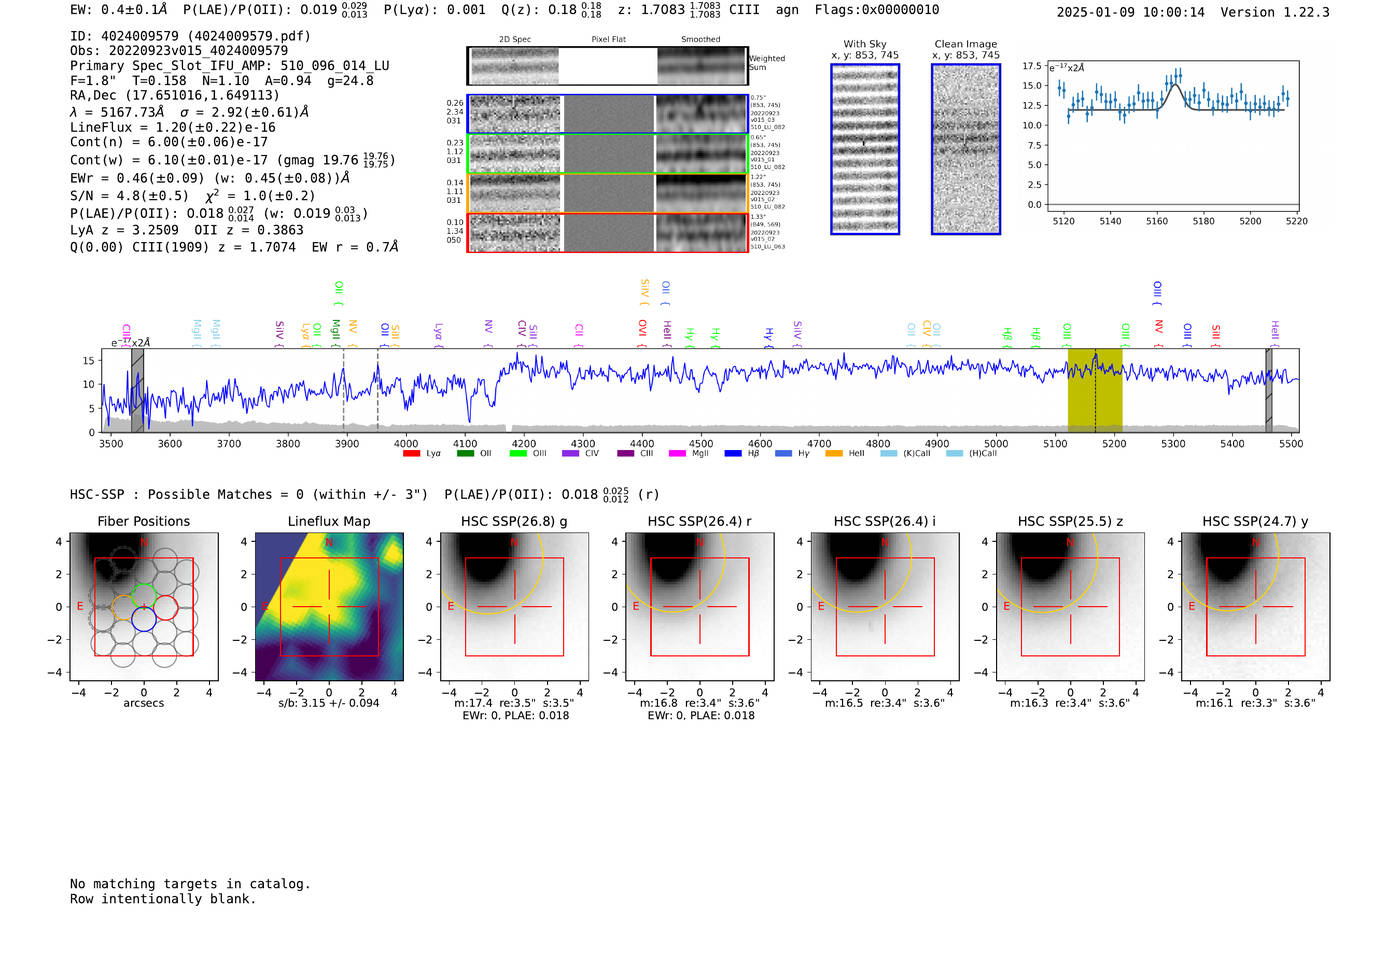Click the lime OIII legend swatch
1400x953 pixels.
tap(518, 453)
